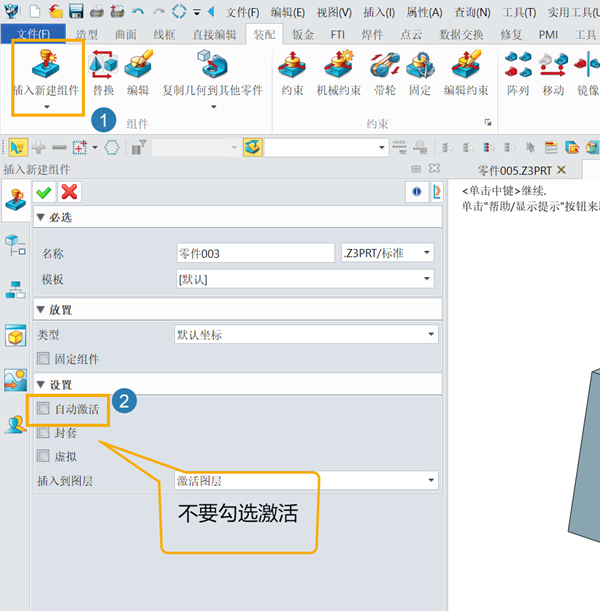
Task: Switch to the 焊件 ribbon tab
Action: (372, 35)
